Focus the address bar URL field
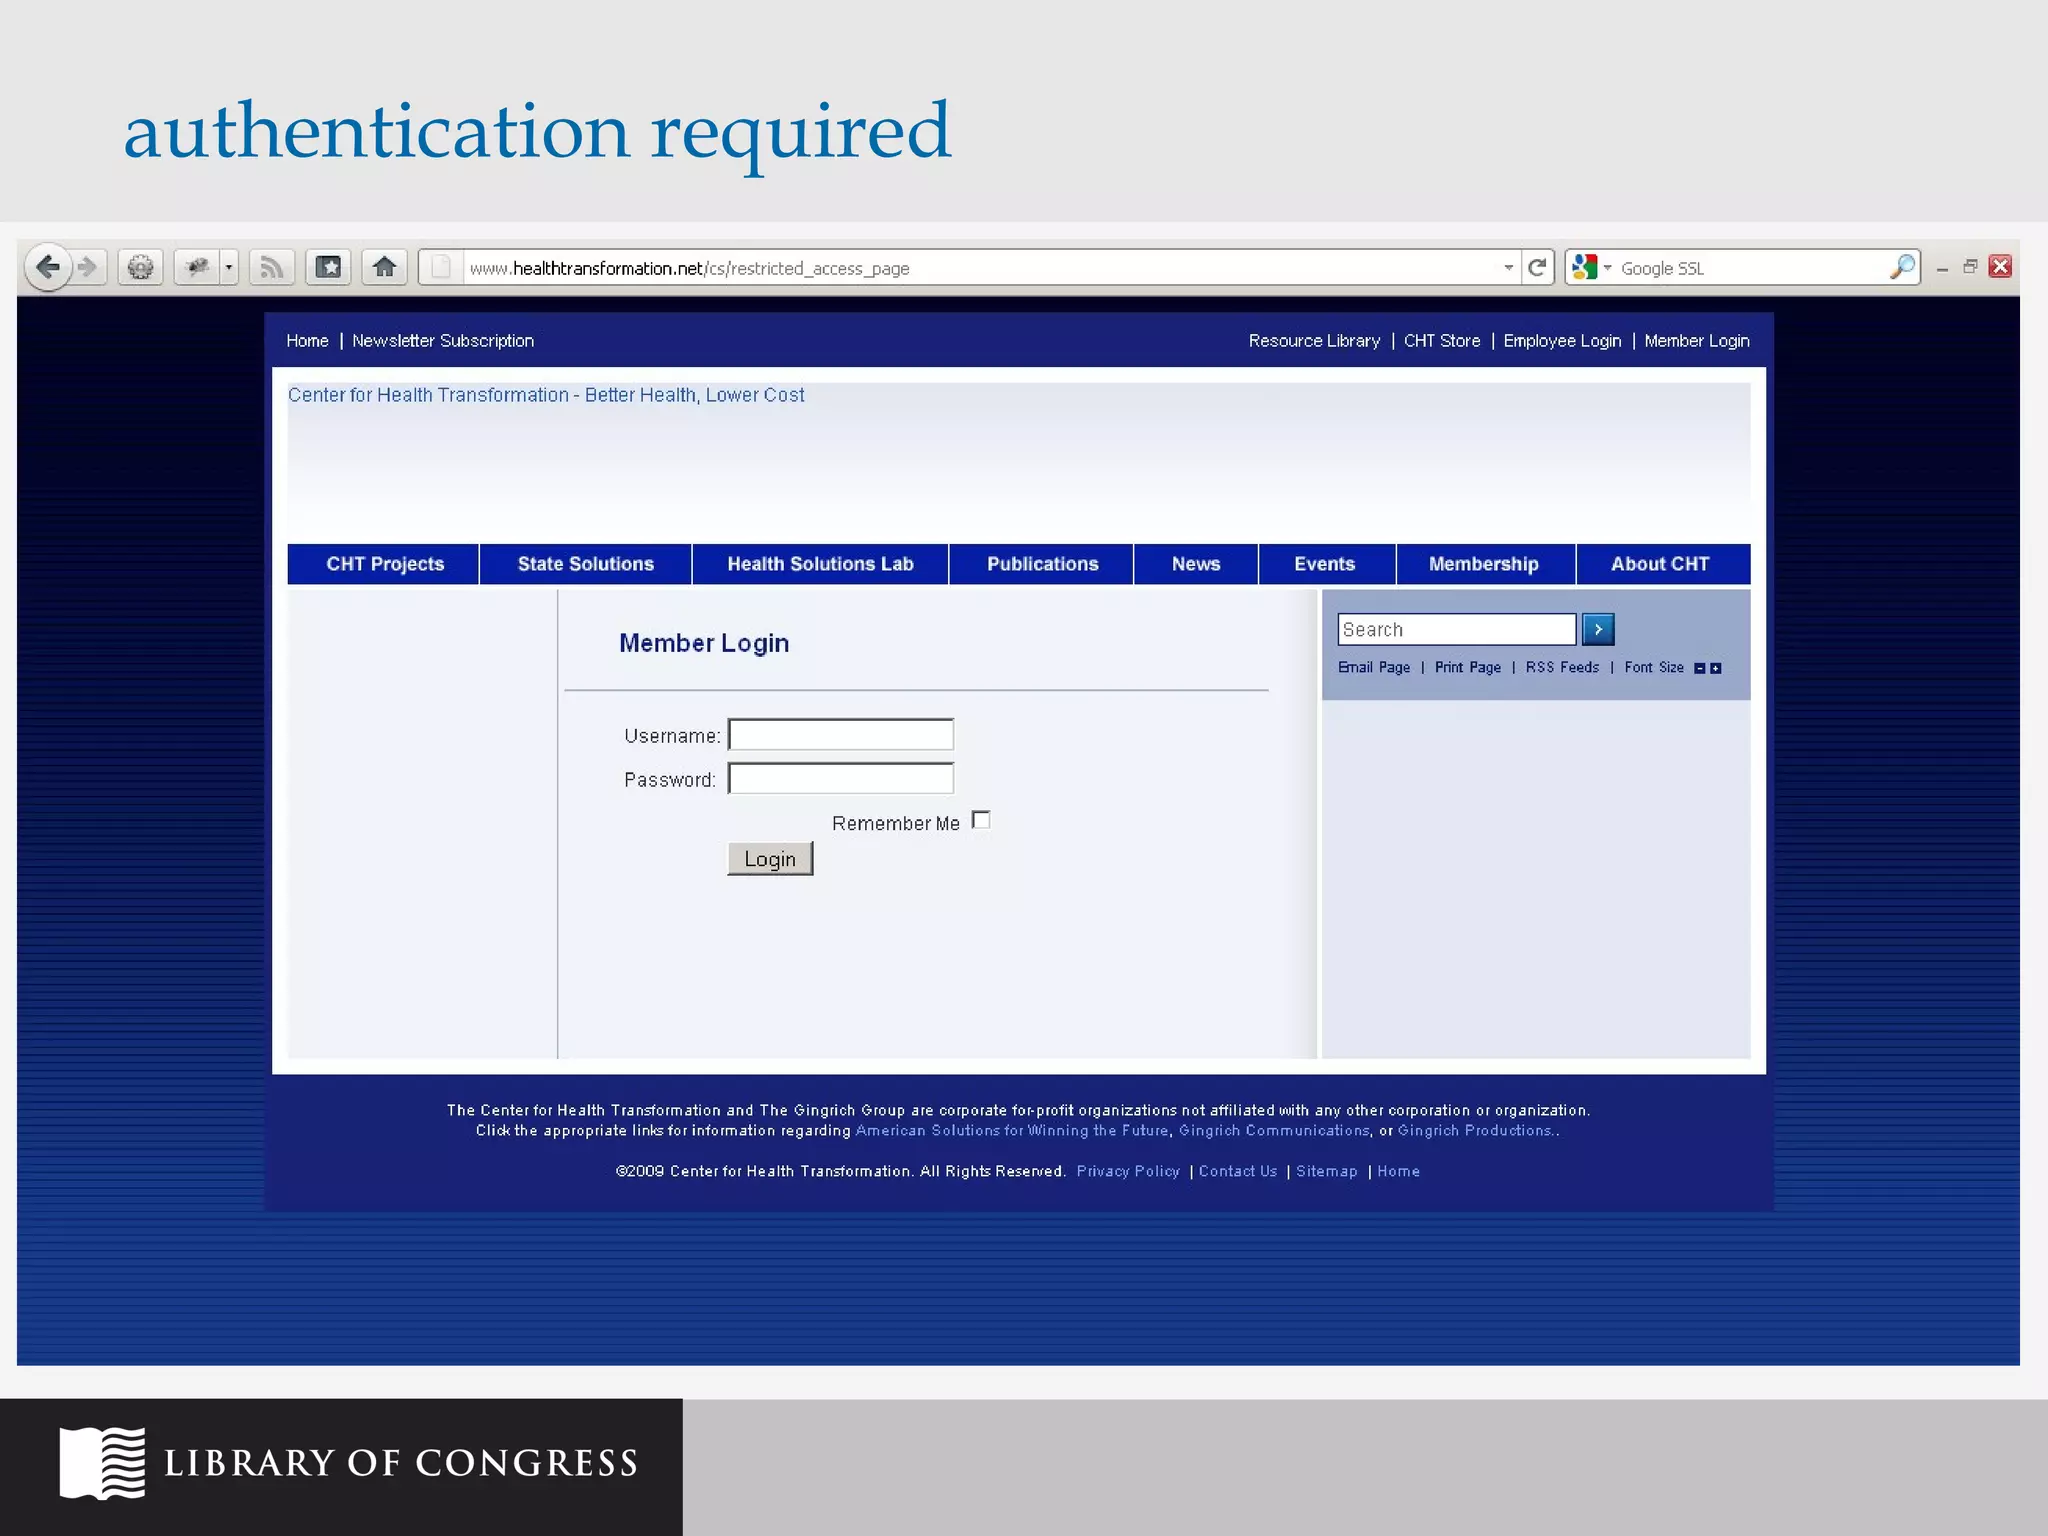 (980, 268)
